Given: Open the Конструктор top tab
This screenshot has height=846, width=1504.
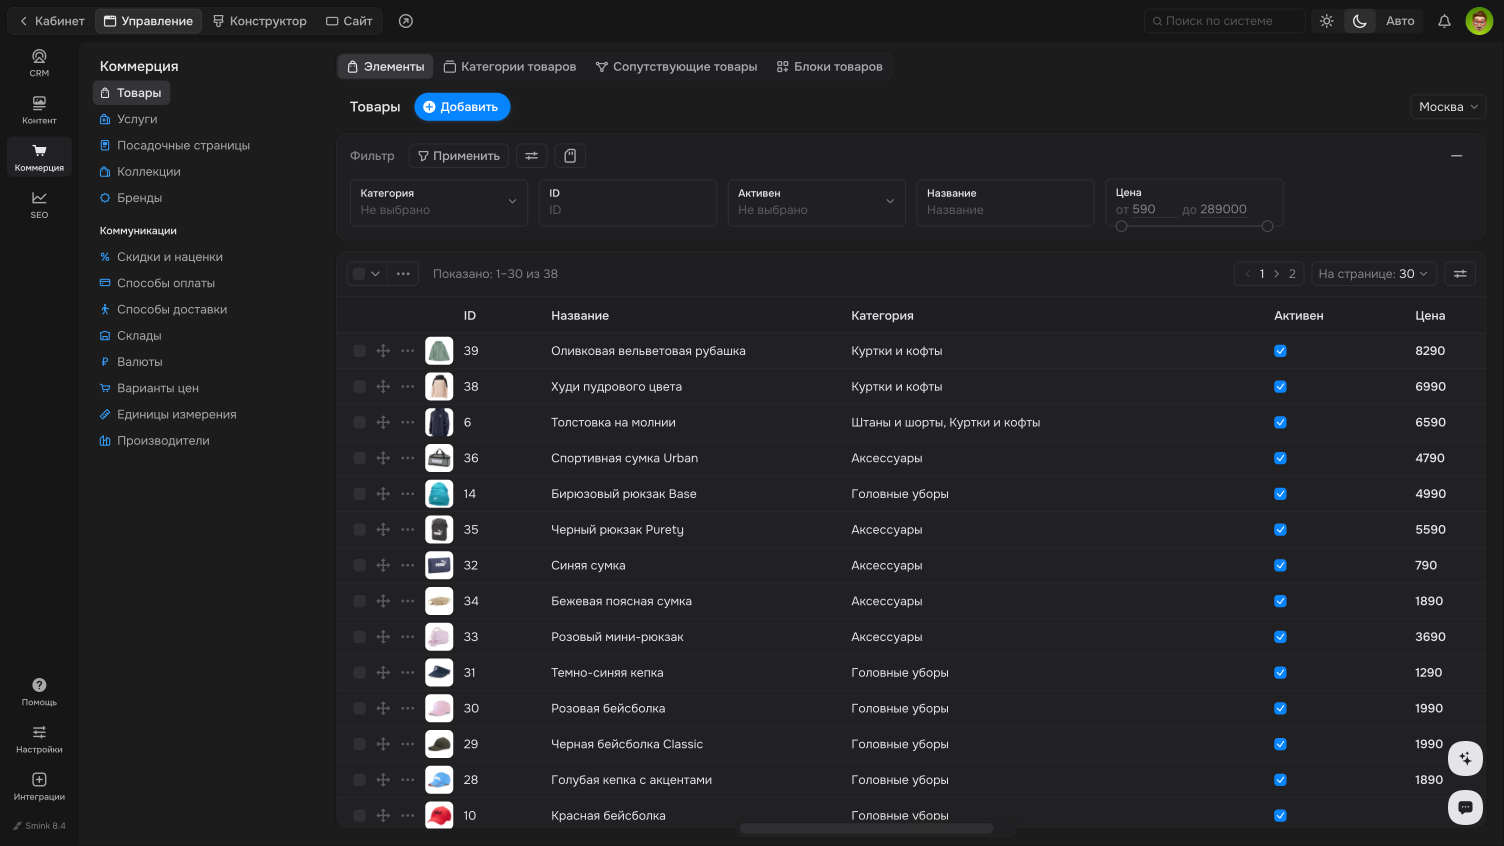Looking at the screenshot, I should point(260,21).
